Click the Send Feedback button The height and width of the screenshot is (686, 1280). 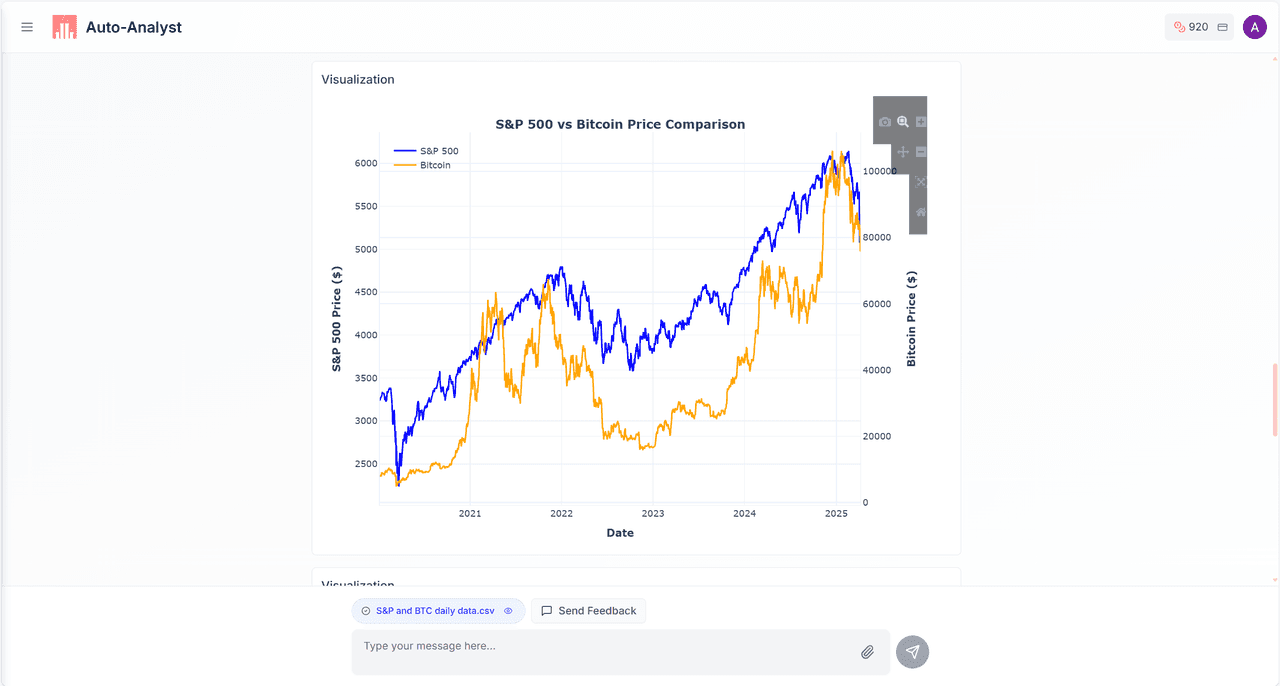588,611
